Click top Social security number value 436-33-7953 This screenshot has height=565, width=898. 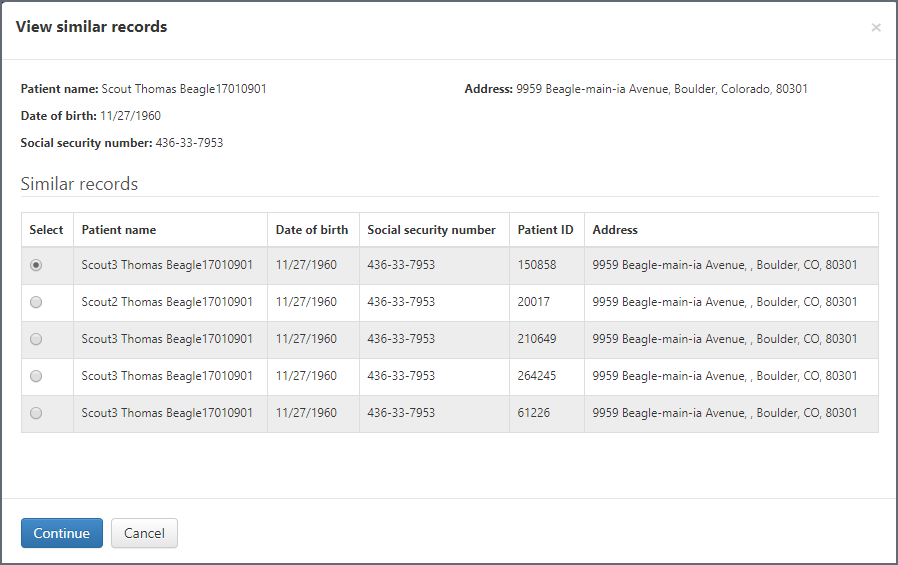(x=190, y=143)
